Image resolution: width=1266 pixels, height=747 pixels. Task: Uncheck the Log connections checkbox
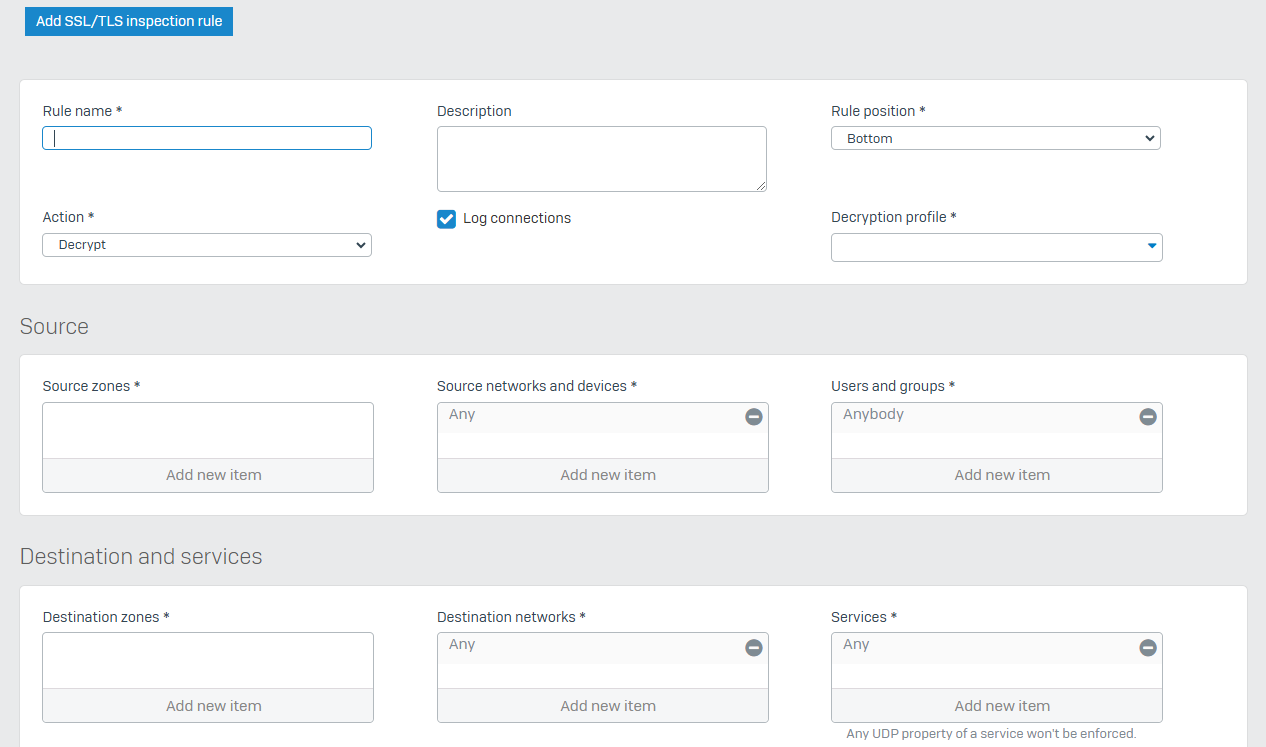[x=447, y=219]
